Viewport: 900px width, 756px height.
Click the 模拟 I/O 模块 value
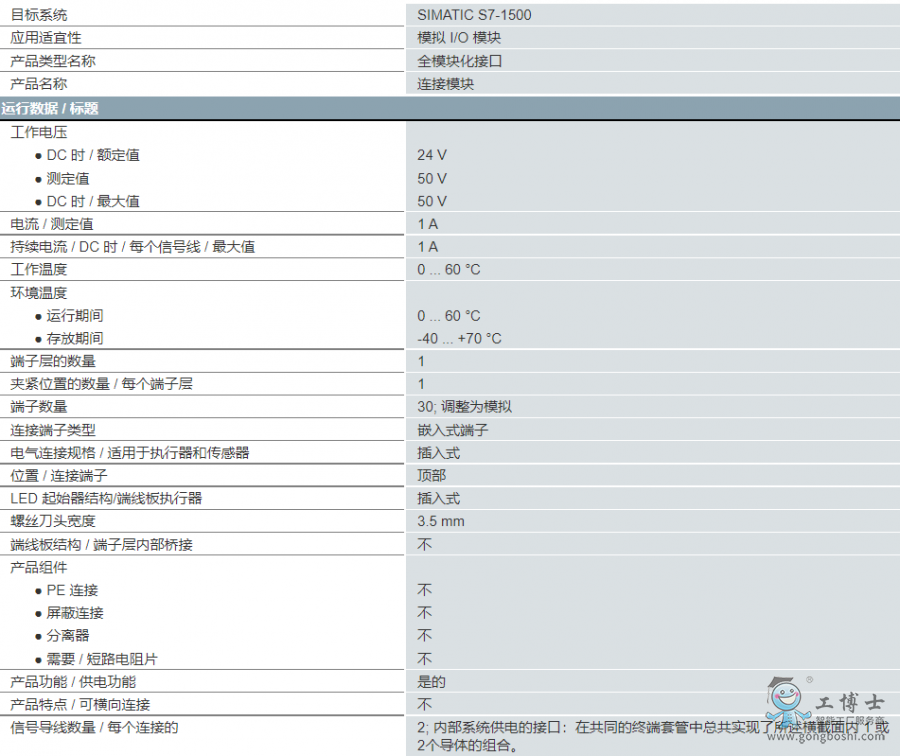click(459, 38)
